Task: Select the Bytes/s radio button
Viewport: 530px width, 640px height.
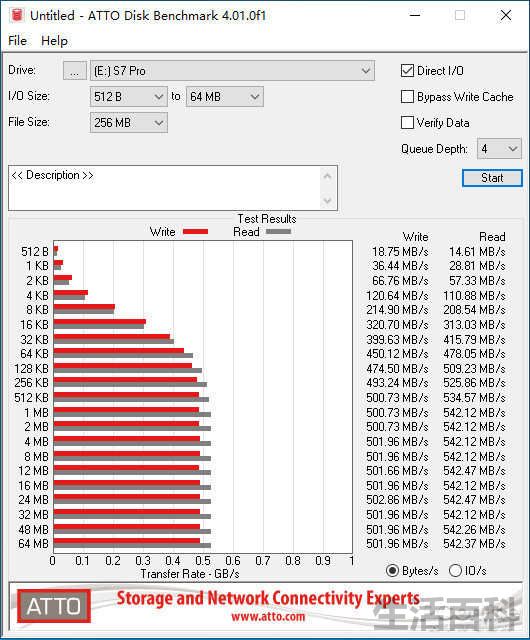Action: coord(392,570)
